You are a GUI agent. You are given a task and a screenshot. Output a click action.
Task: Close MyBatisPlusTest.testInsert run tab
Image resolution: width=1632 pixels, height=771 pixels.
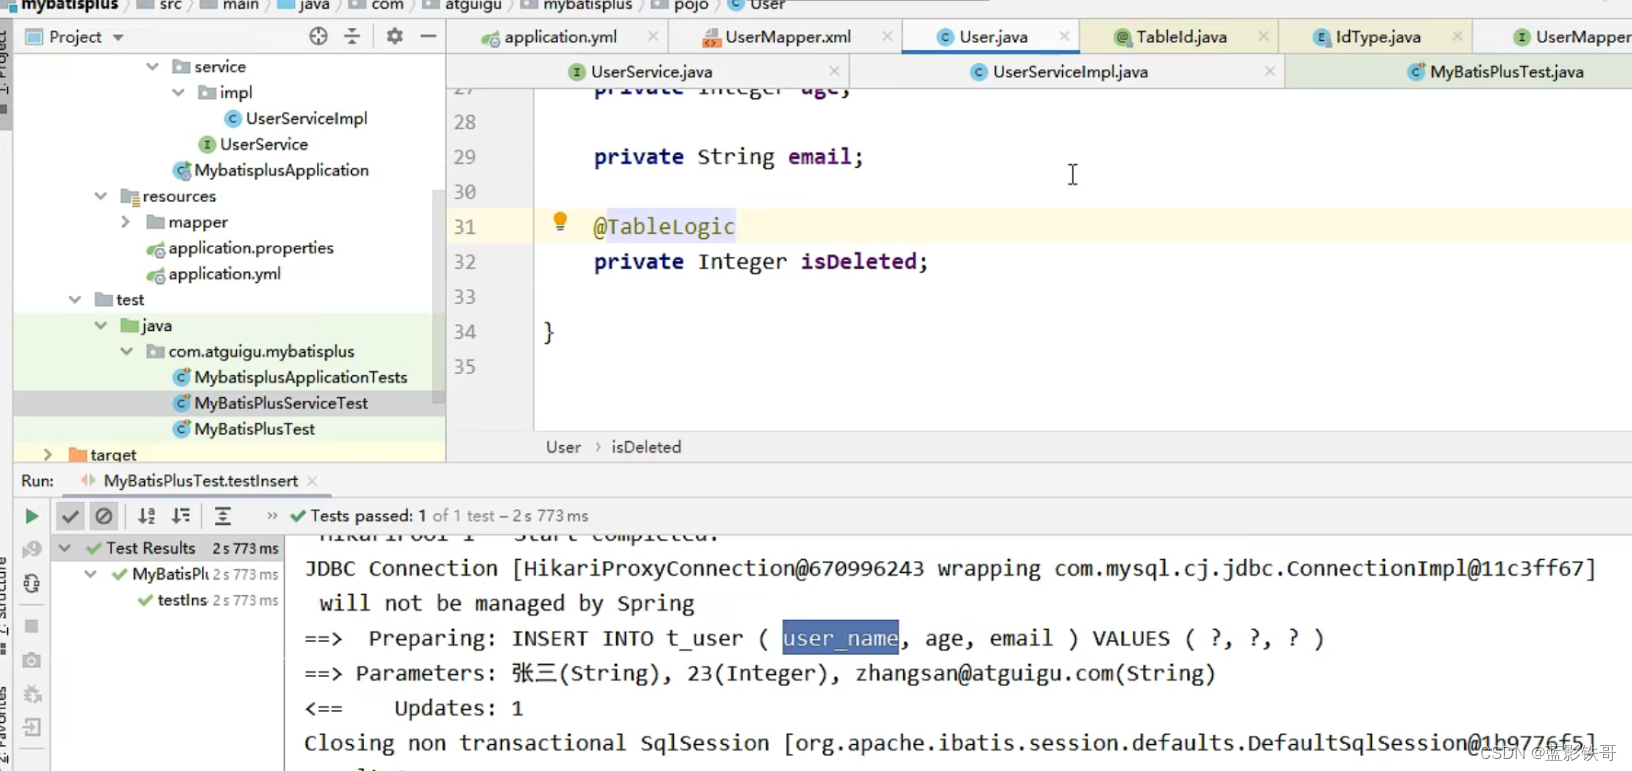pos(312,481)
